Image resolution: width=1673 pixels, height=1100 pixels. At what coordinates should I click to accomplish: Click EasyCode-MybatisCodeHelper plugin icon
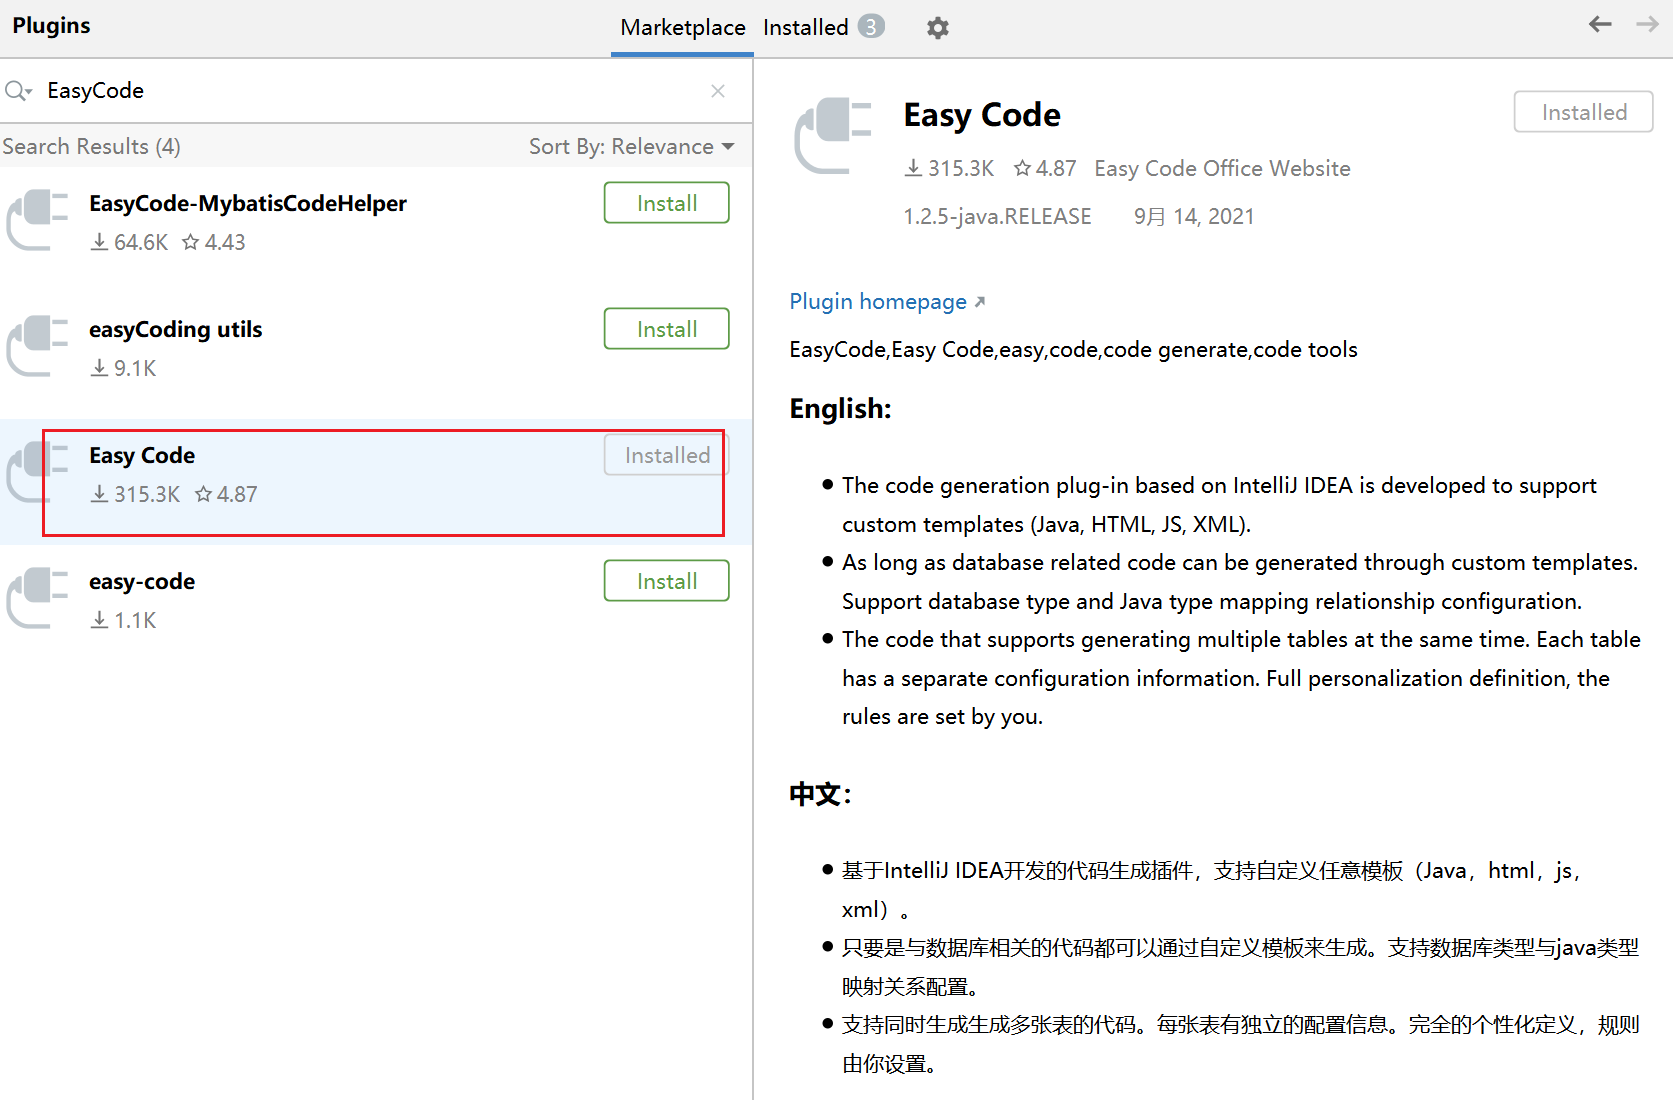pyautogui.click(x=38, y=219)
